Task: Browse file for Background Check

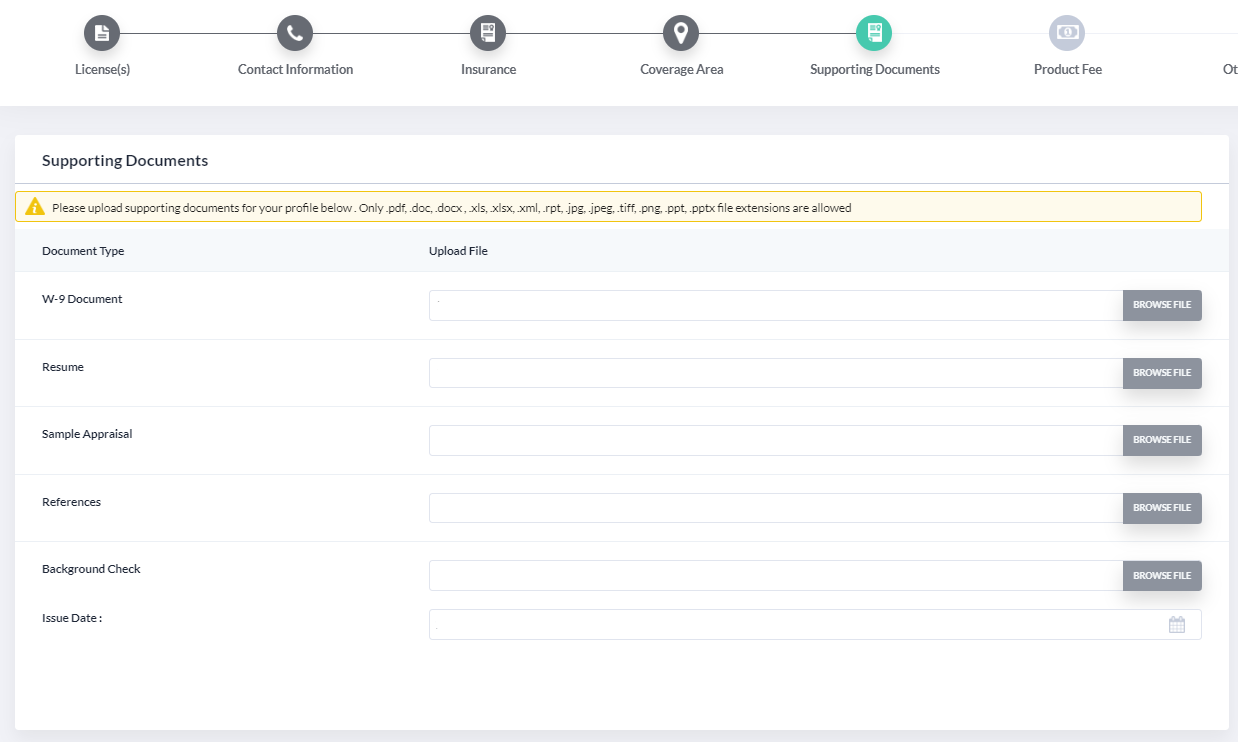Action: 1162,576
